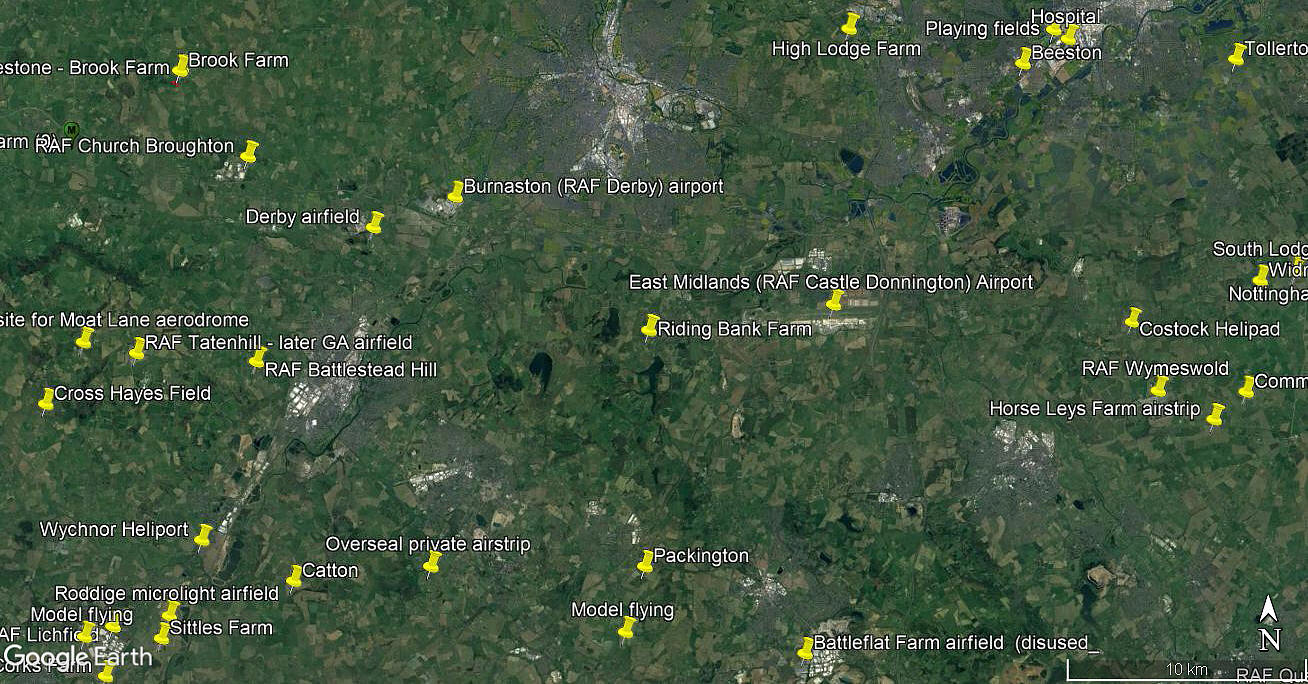Click the Brook Farm yellow pushpin
Screen dimensions: 1308x684
pyautogui.click(x=181, y=66)
